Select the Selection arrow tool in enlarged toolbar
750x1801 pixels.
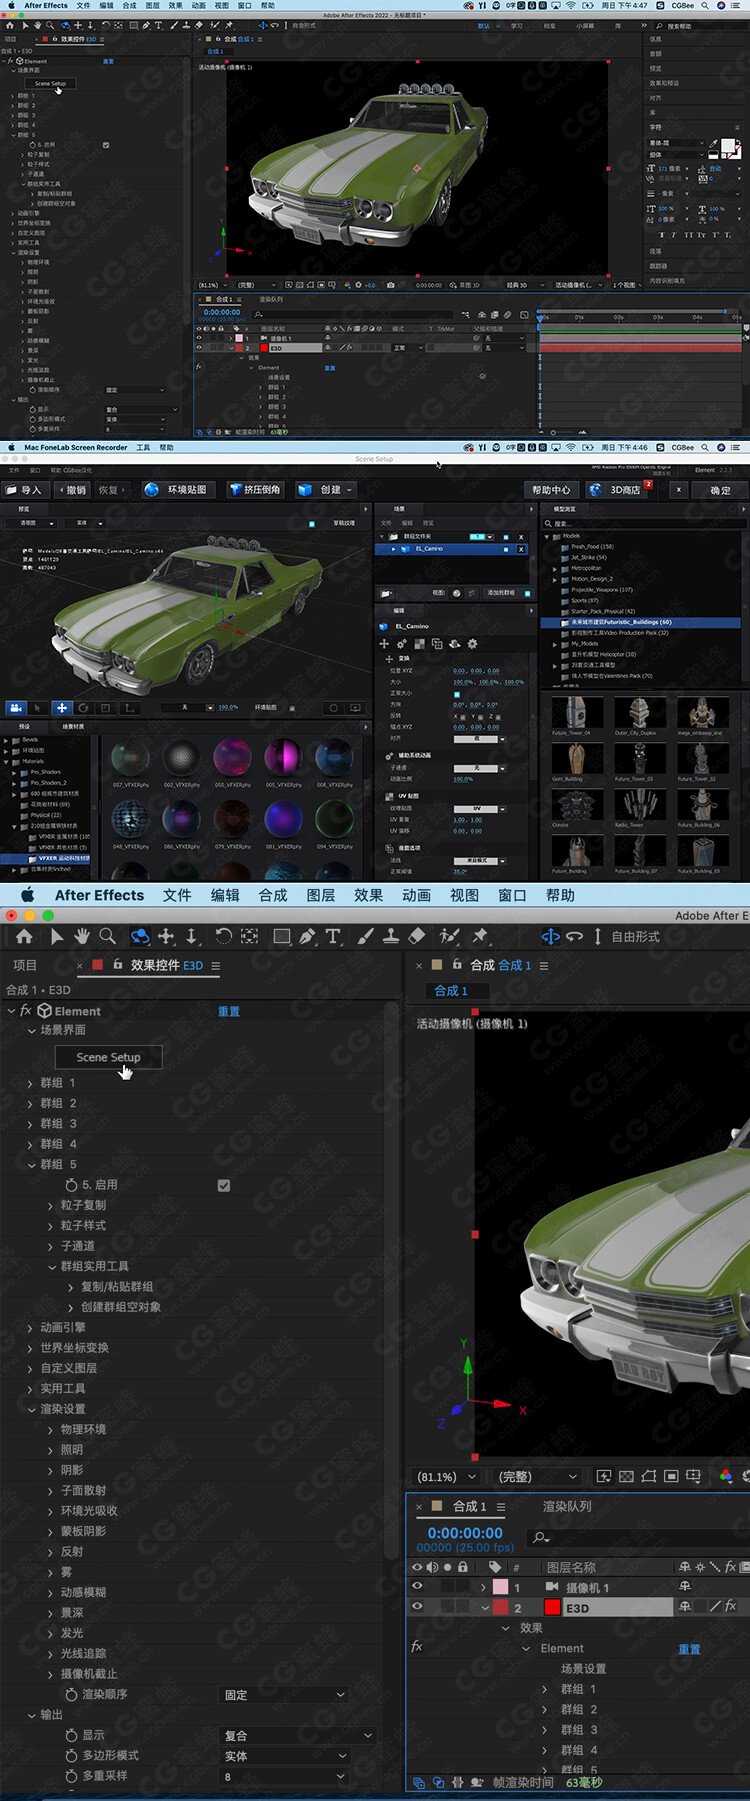56,936
